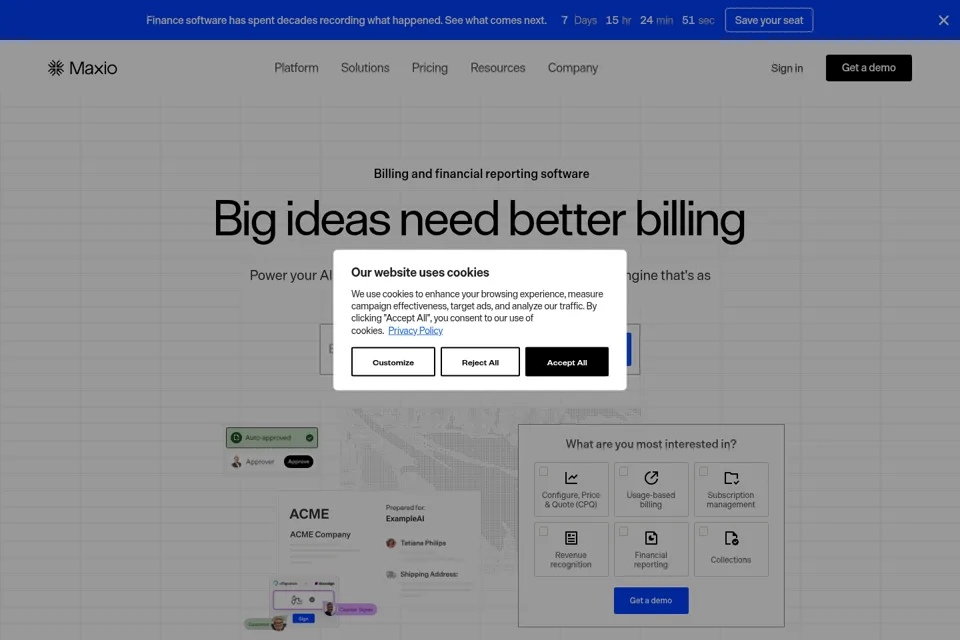Click the Sign in link
The image size is (960, 640).
(787, 68)
